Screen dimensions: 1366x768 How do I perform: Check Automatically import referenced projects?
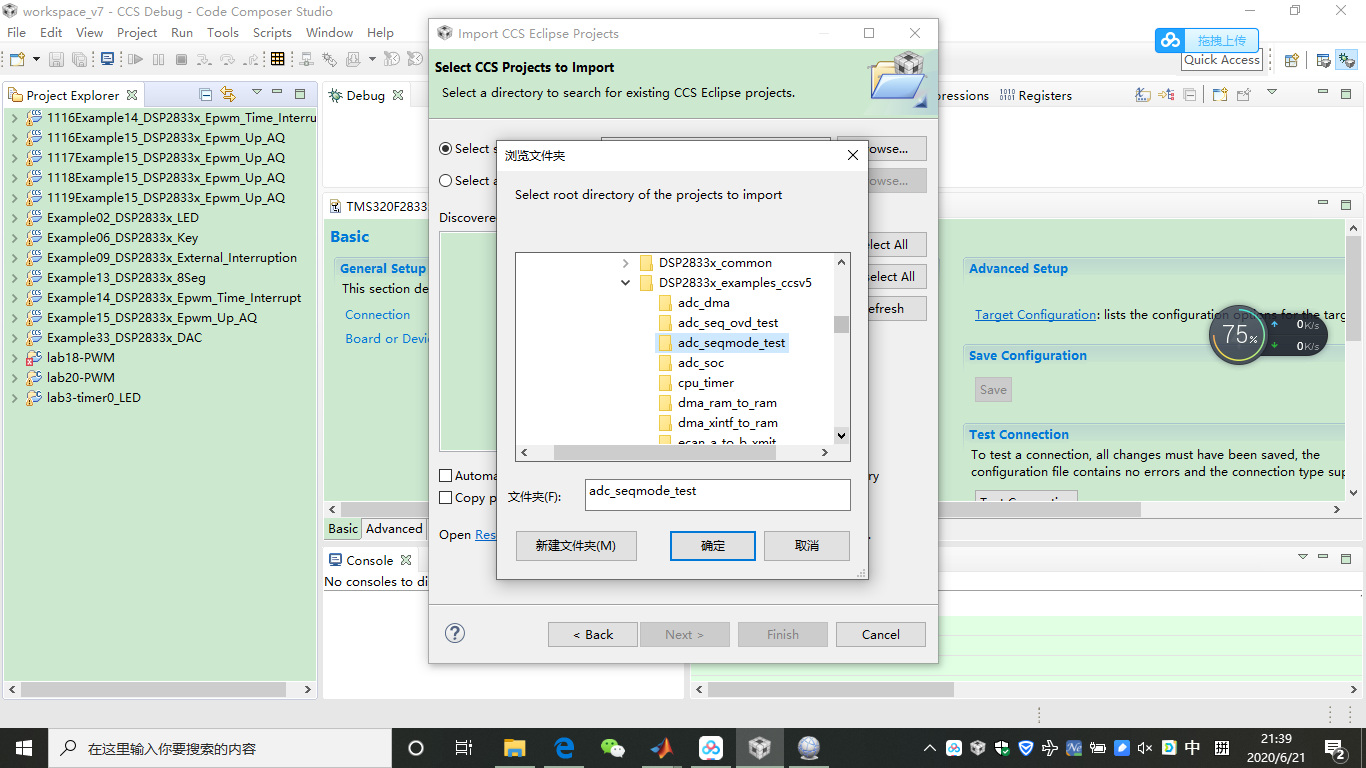click(x=446, y=475)
